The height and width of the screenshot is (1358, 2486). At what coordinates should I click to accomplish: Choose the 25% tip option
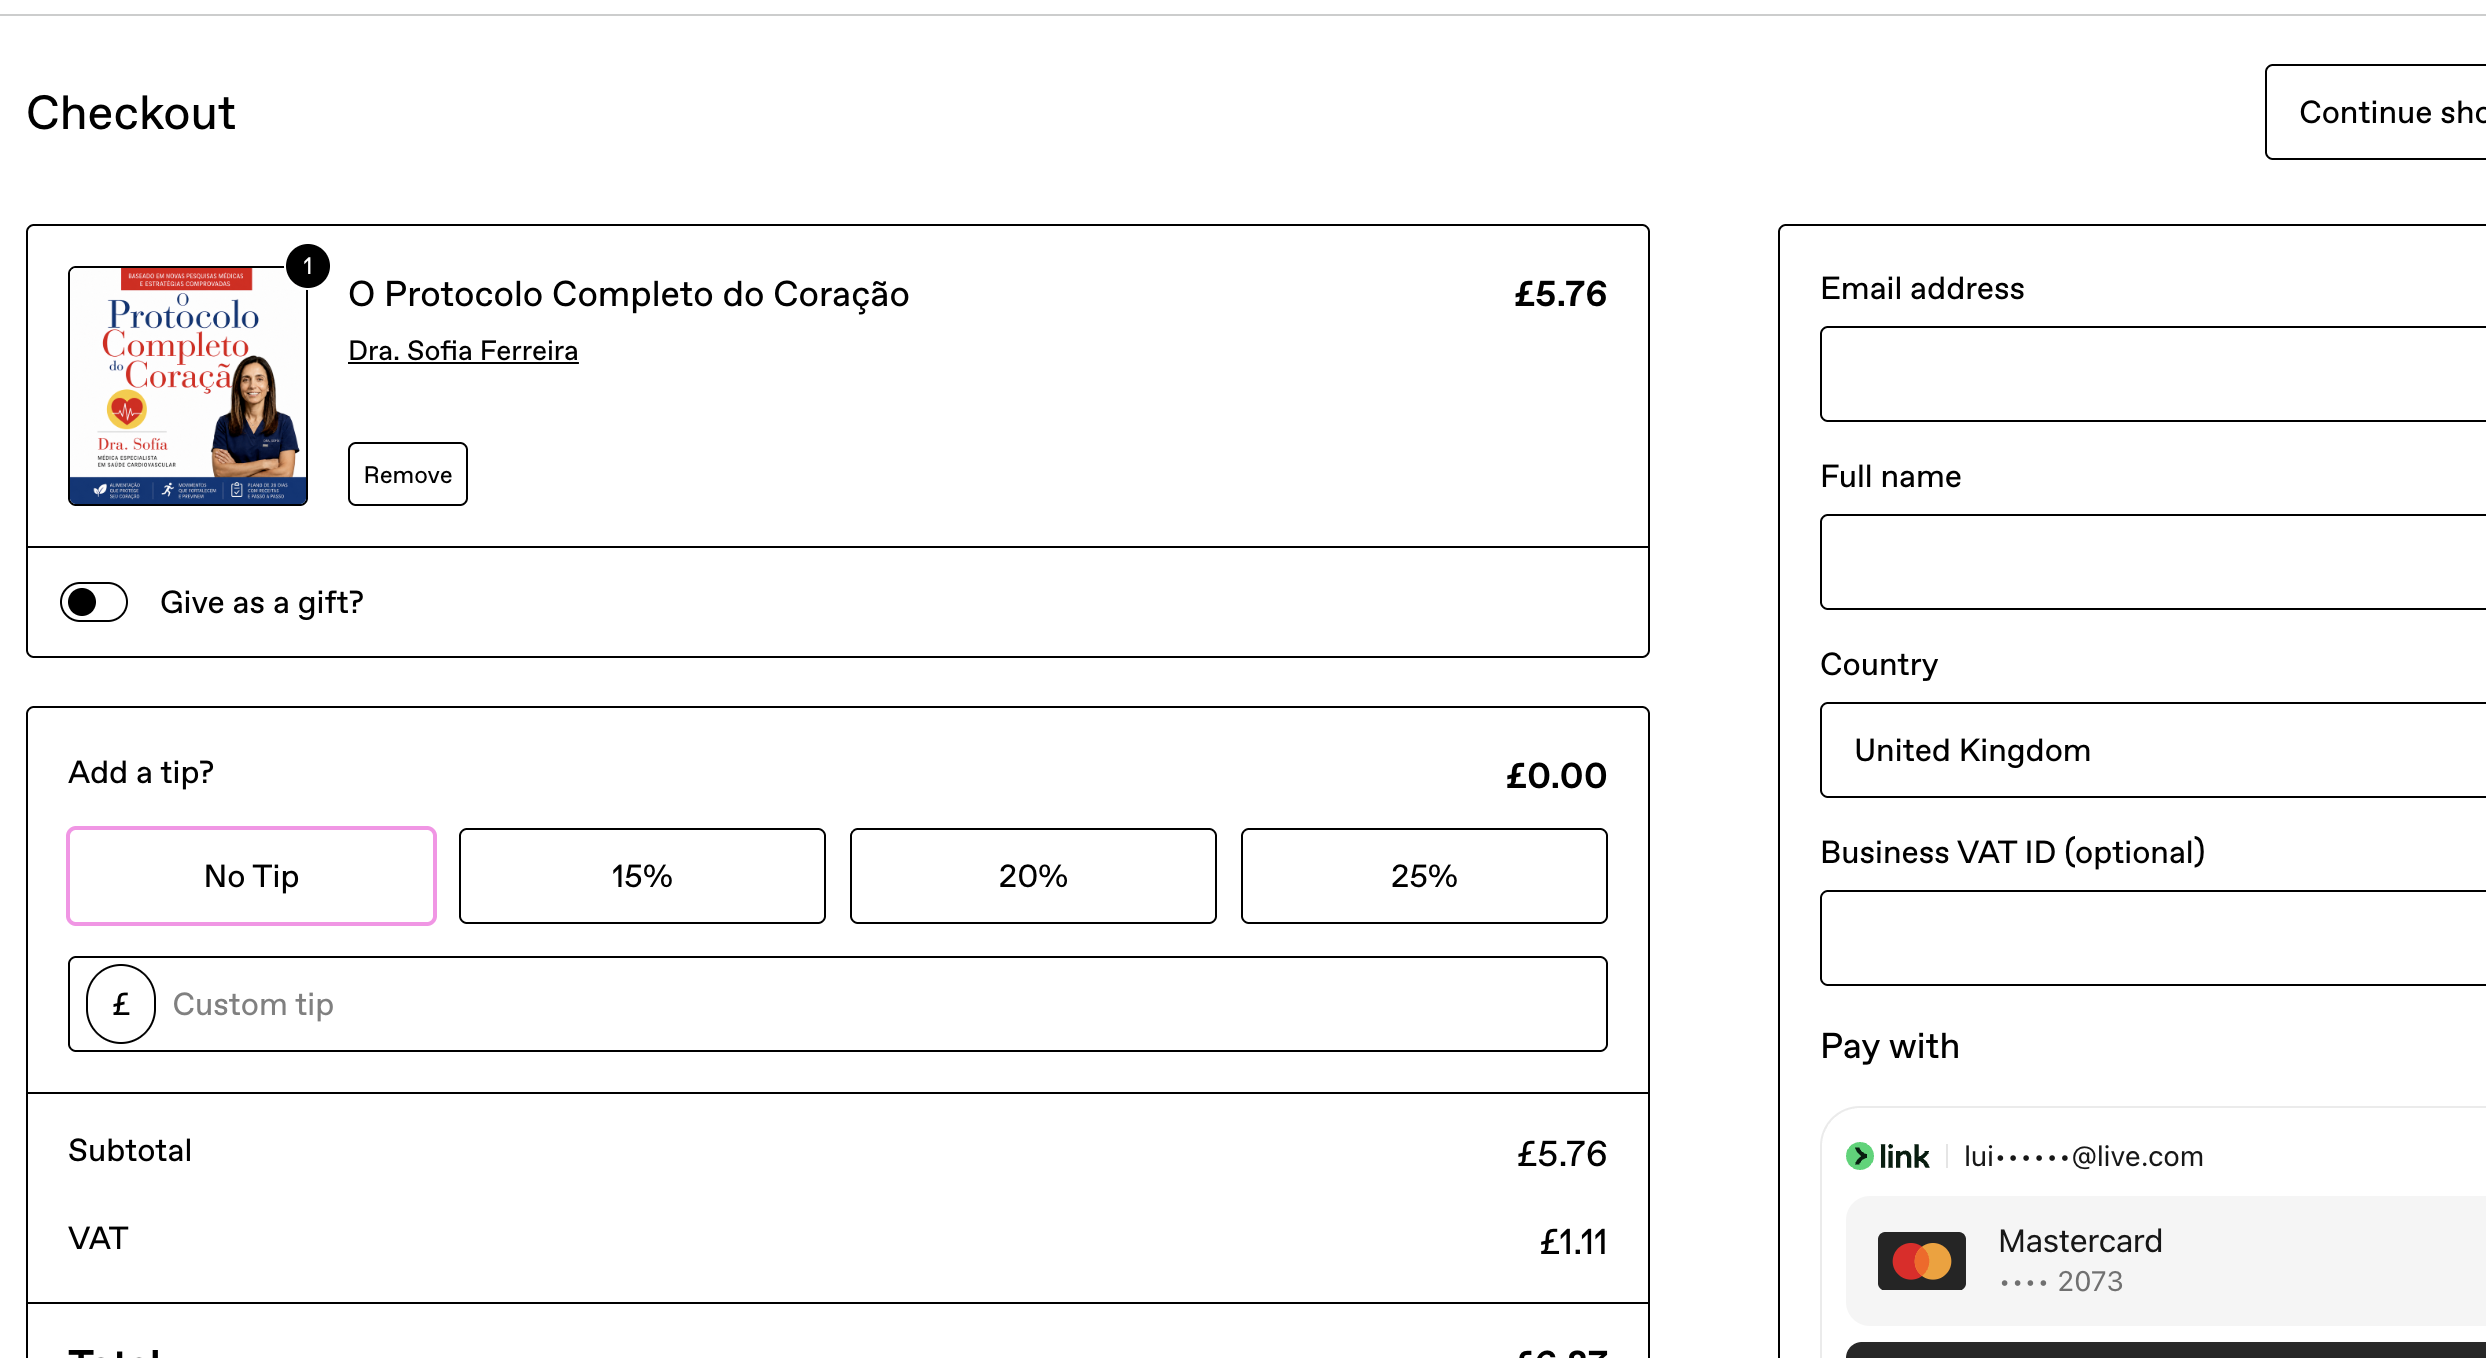(x=1424, y=876)
